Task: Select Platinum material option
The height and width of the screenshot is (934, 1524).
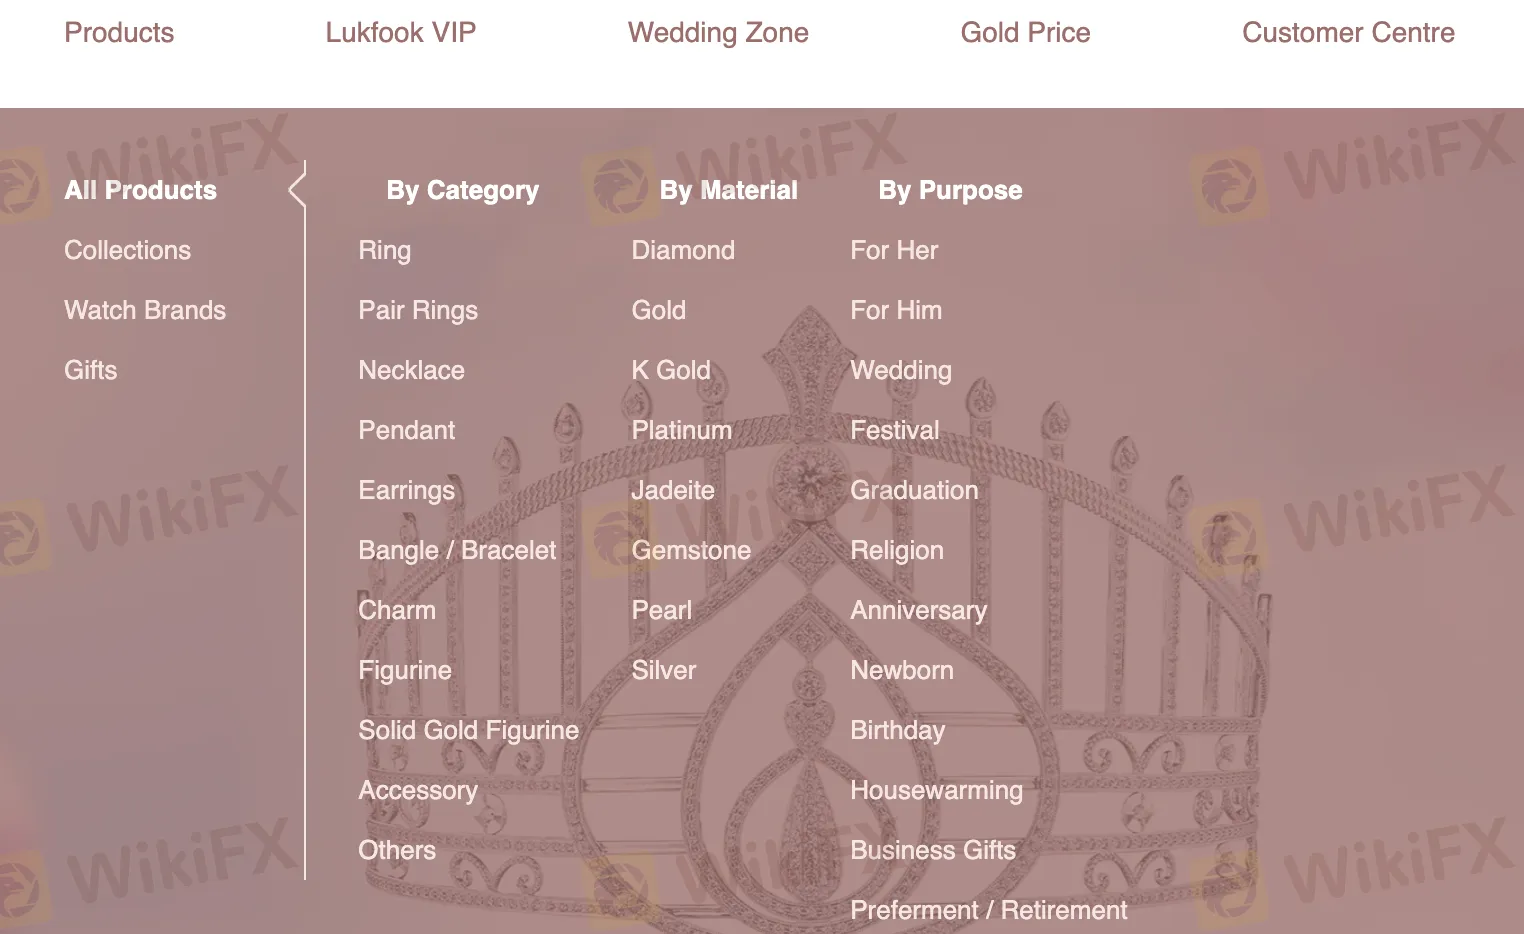Action: pos(681,430)
